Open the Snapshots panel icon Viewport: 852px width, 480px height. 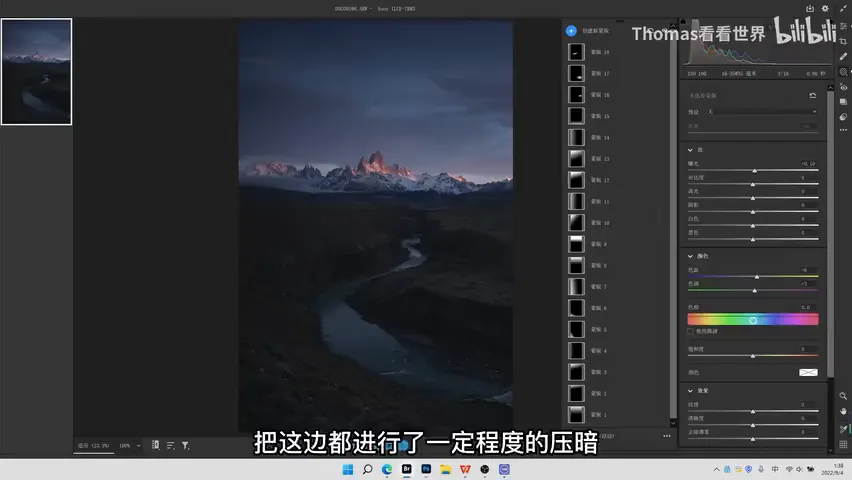click(x=843, y=102)
